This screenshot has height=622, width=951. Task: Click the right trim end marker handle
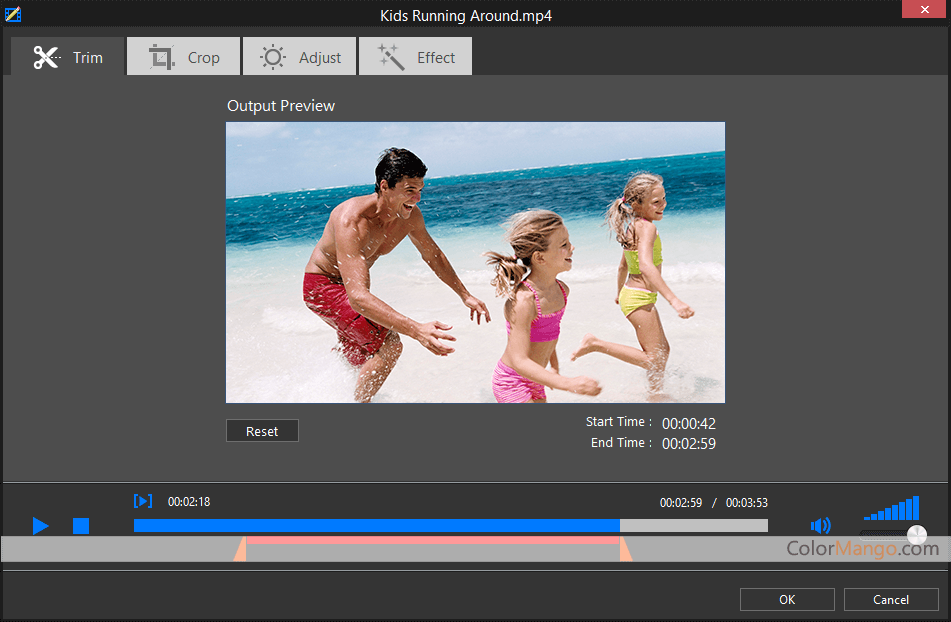click(x=625, y=549)
